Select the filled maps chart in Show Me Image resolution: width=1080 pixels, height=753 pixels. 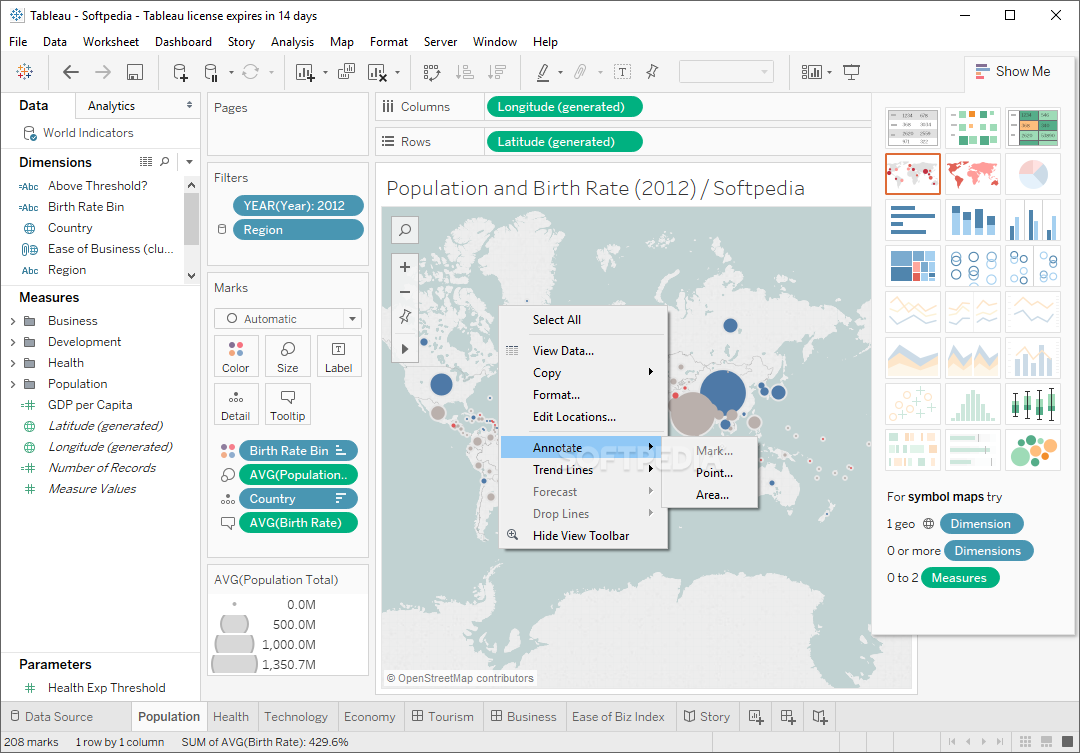[x=973, y=174]
